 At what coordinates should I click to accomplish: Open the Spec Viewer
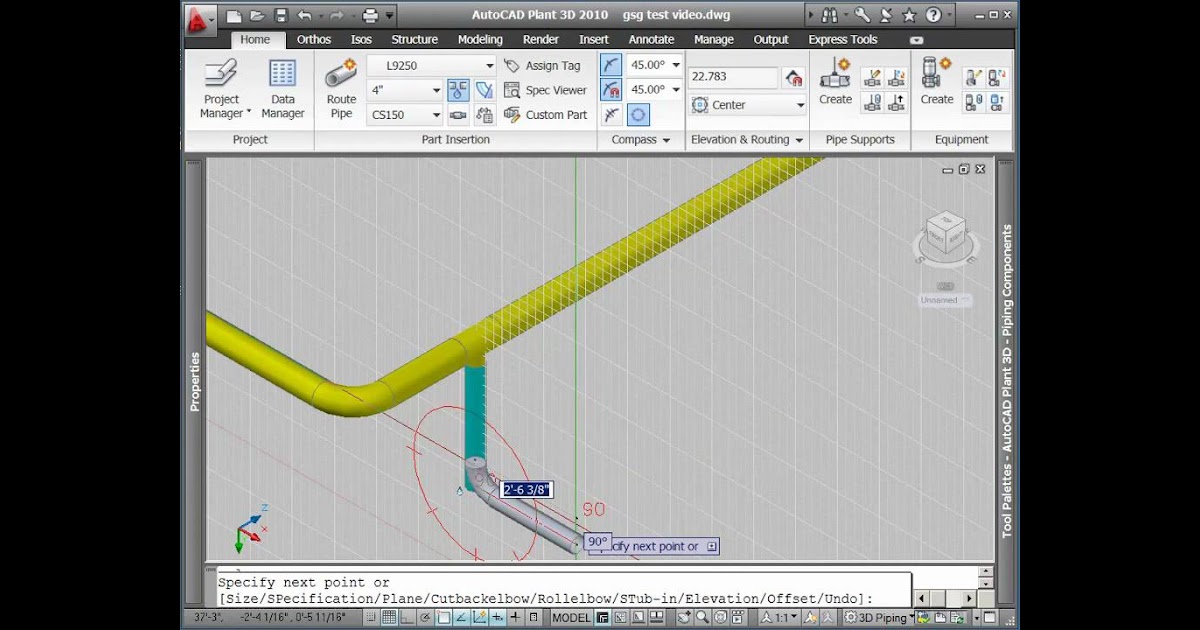pos(545,90)
